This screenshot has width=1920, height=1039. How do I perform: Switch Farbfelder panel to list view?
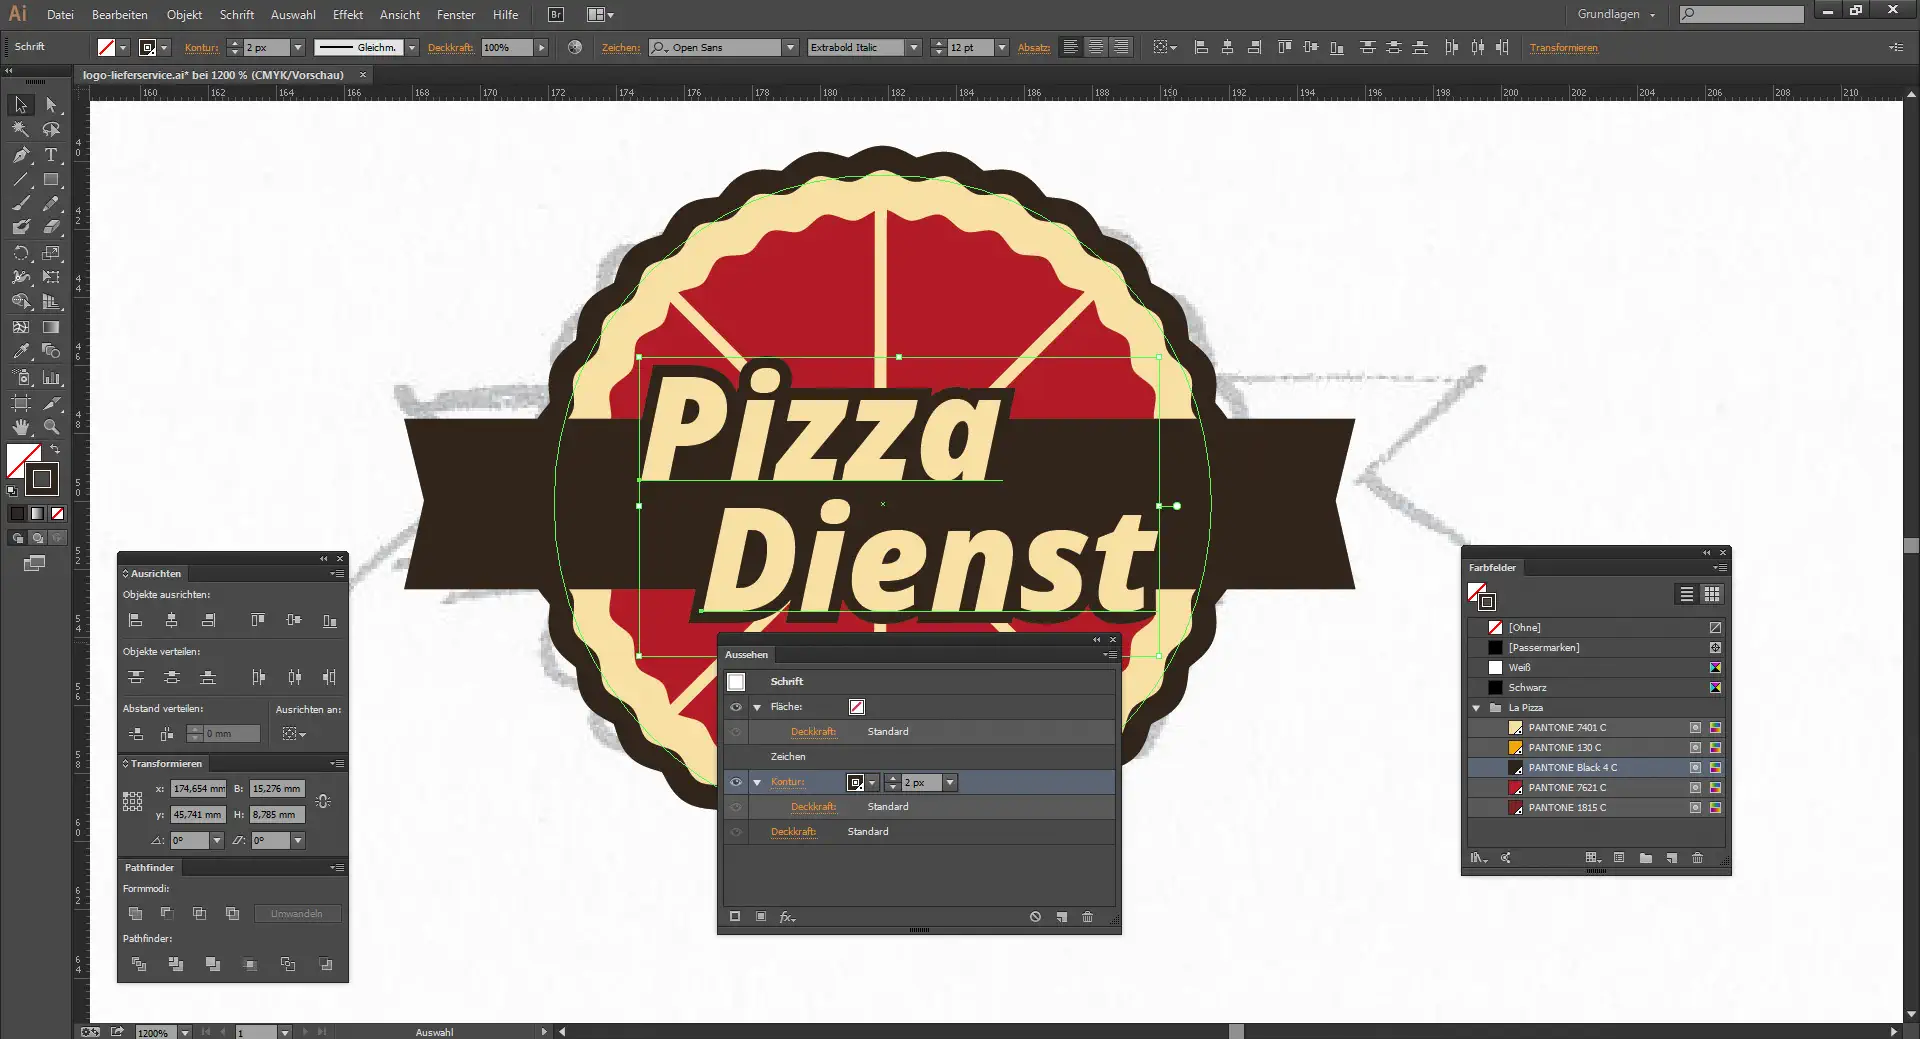click(x=1686, y=595)
